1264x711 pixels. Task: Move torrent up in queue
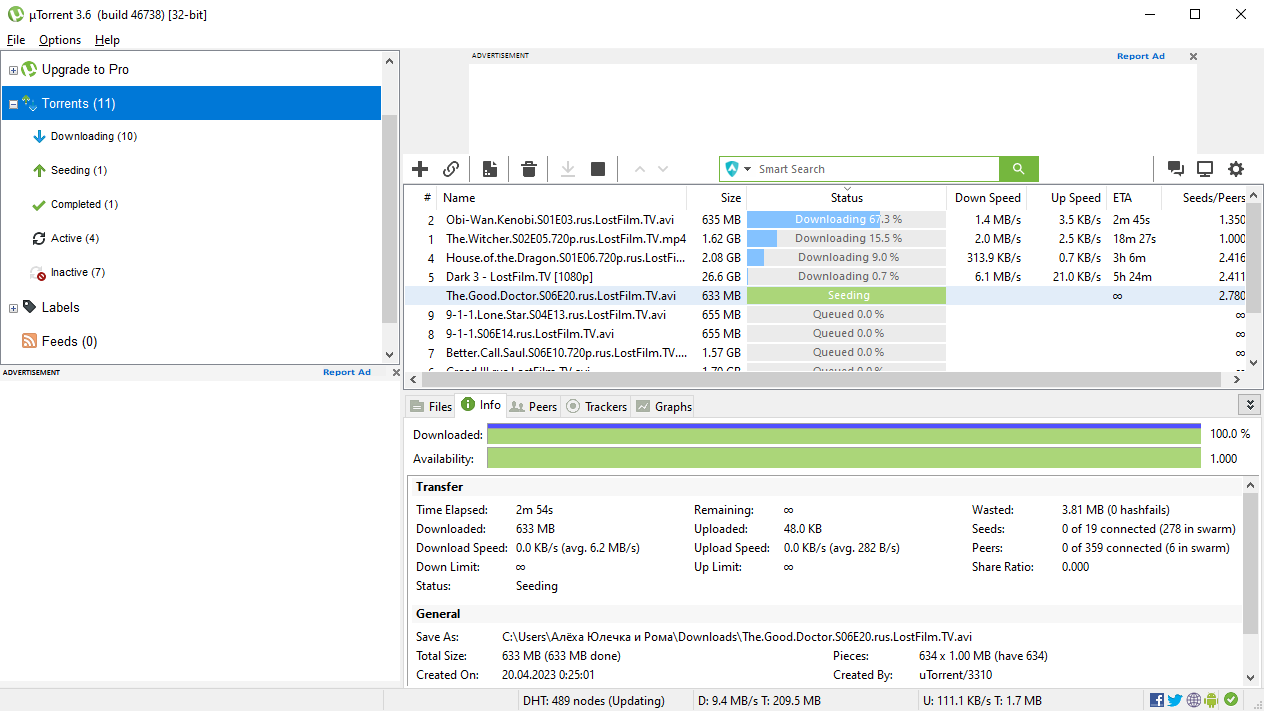coord(640,169)
